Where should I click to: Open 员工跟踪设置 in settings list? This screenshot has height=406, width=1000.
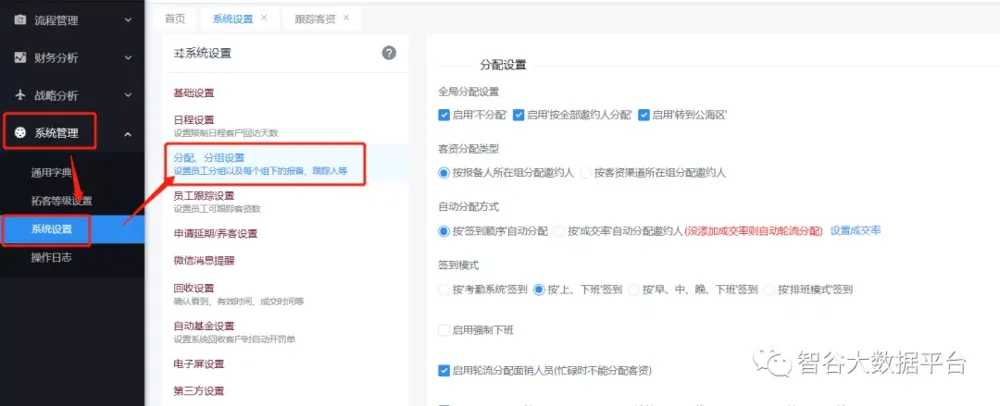pos(203,195)
